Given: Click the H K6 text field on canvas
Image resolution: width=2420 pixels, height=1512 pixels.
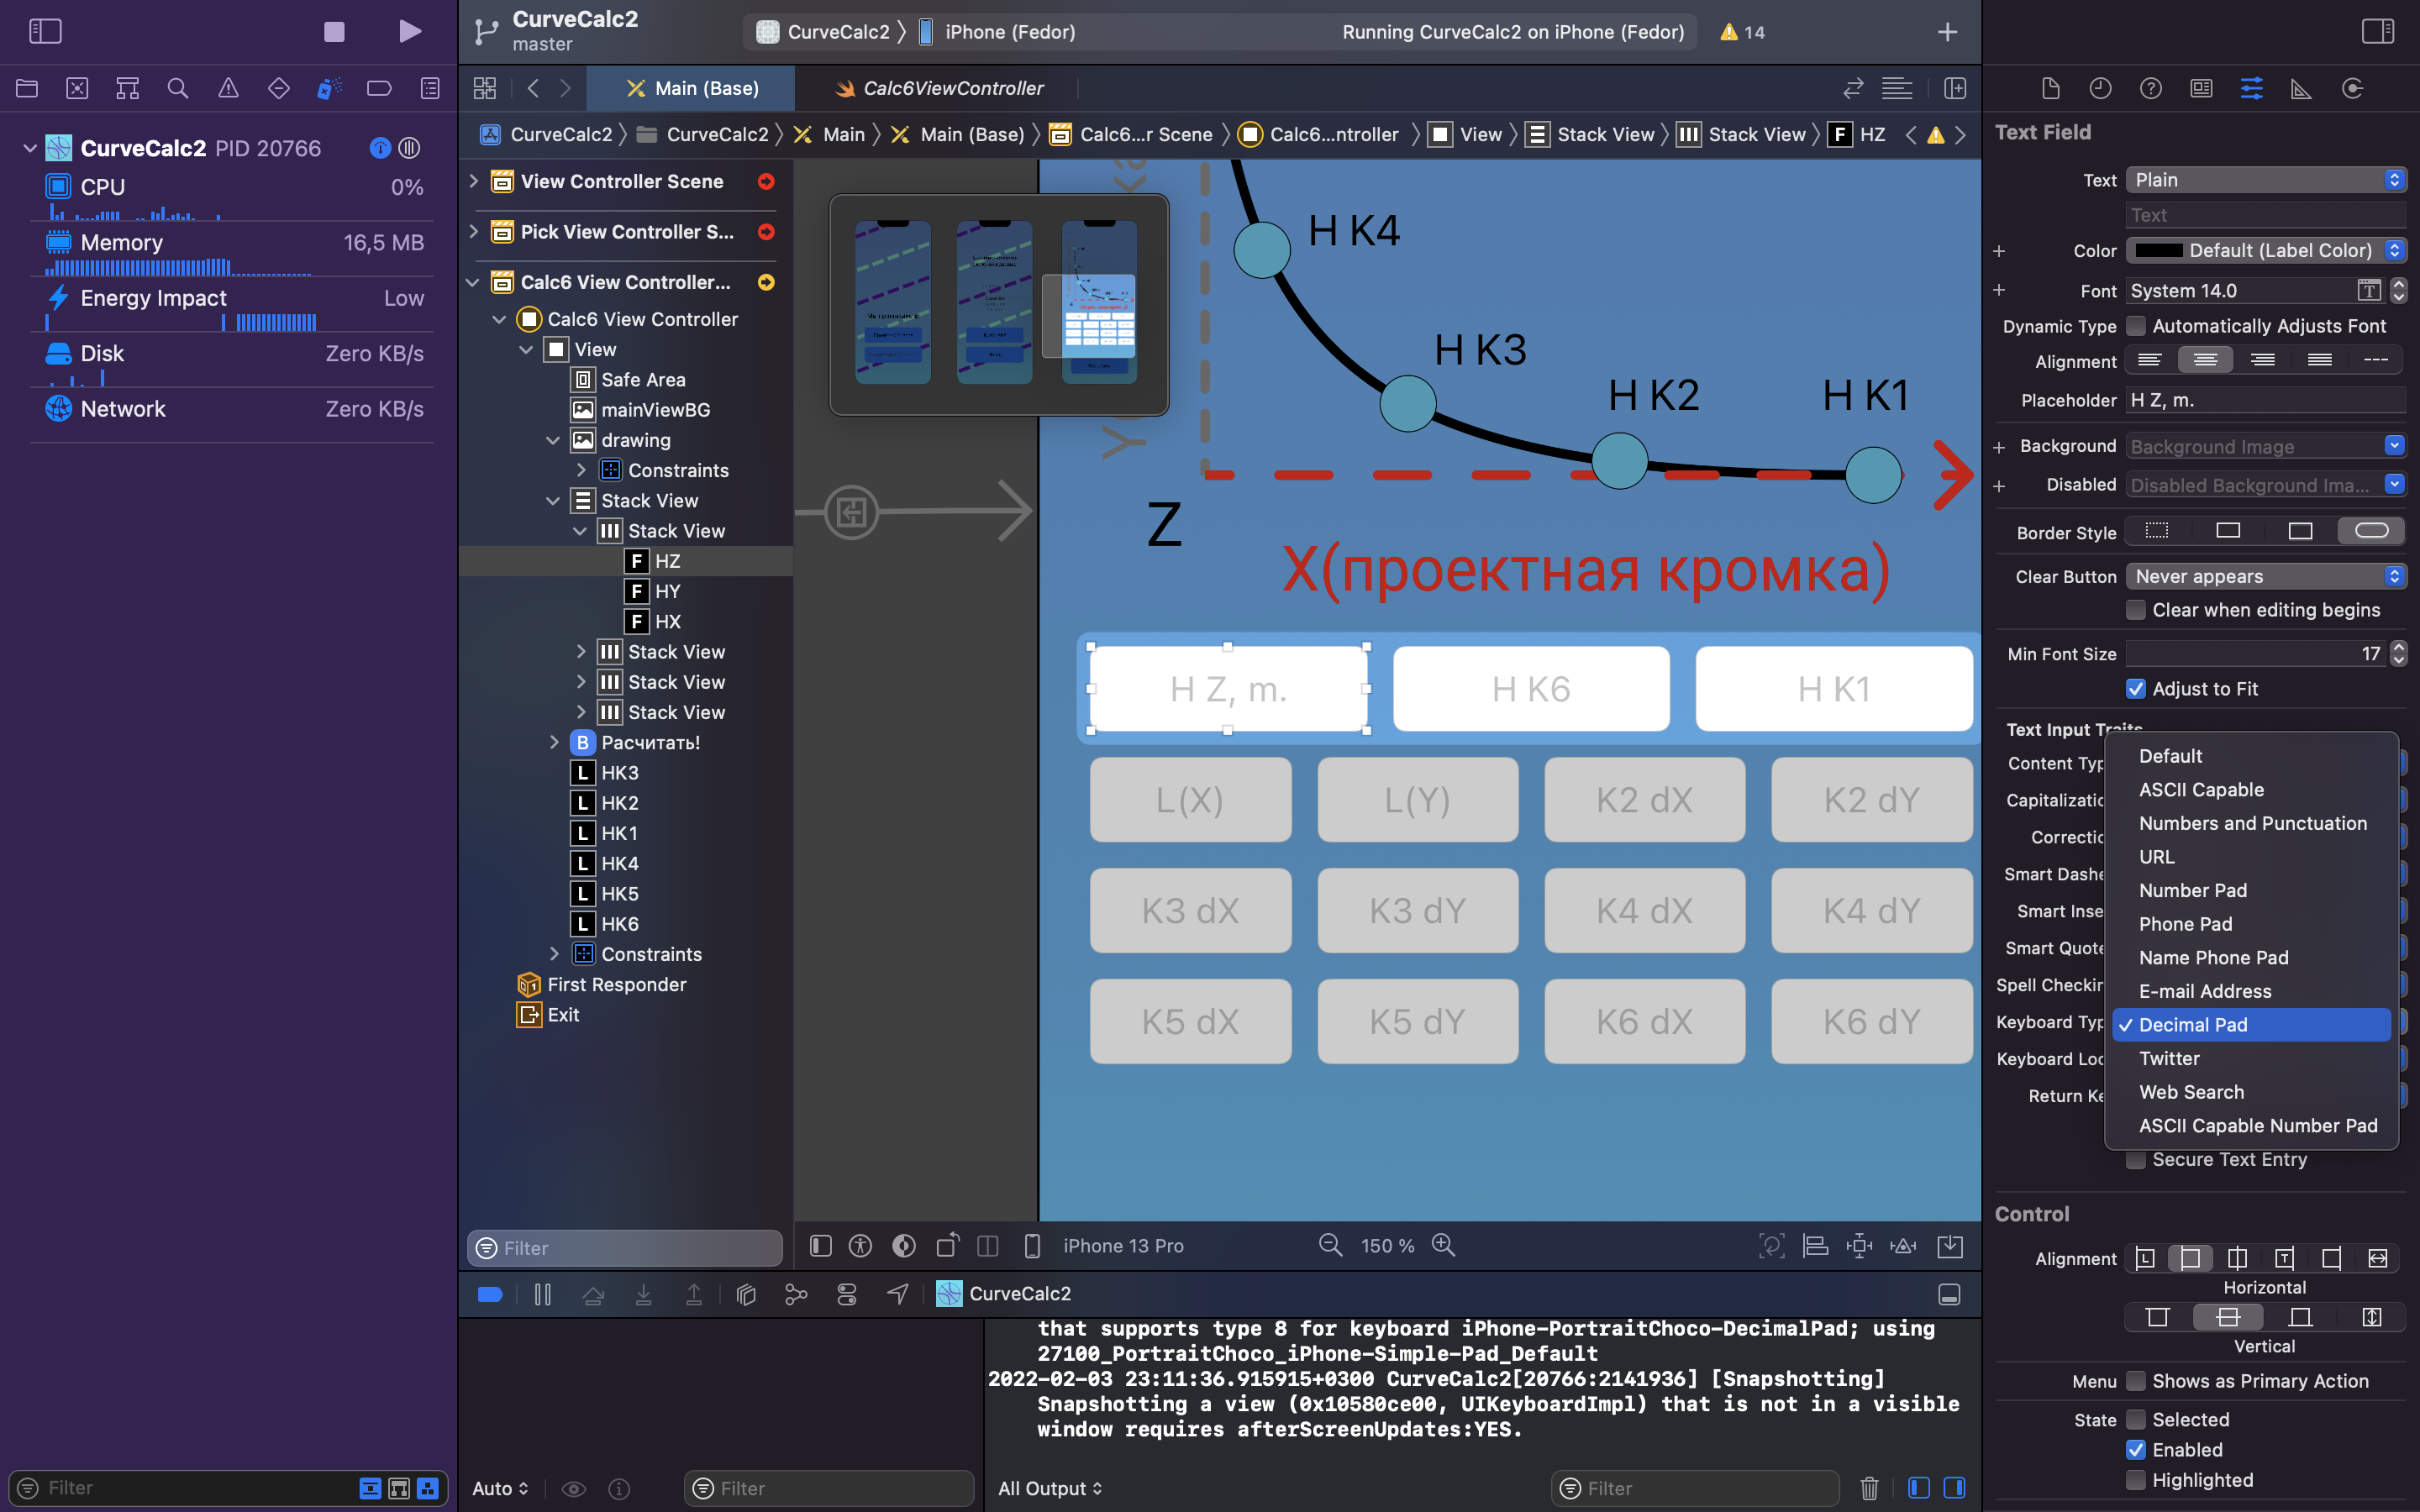Looking at the screenshot, I should (x=1530, y=689).
